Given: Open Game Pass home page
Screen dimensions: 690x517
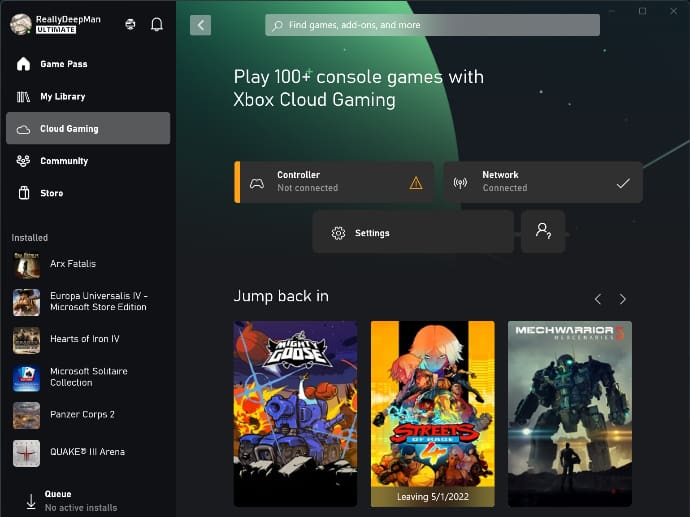Looking at the screenshot, I should click(88, 64).
